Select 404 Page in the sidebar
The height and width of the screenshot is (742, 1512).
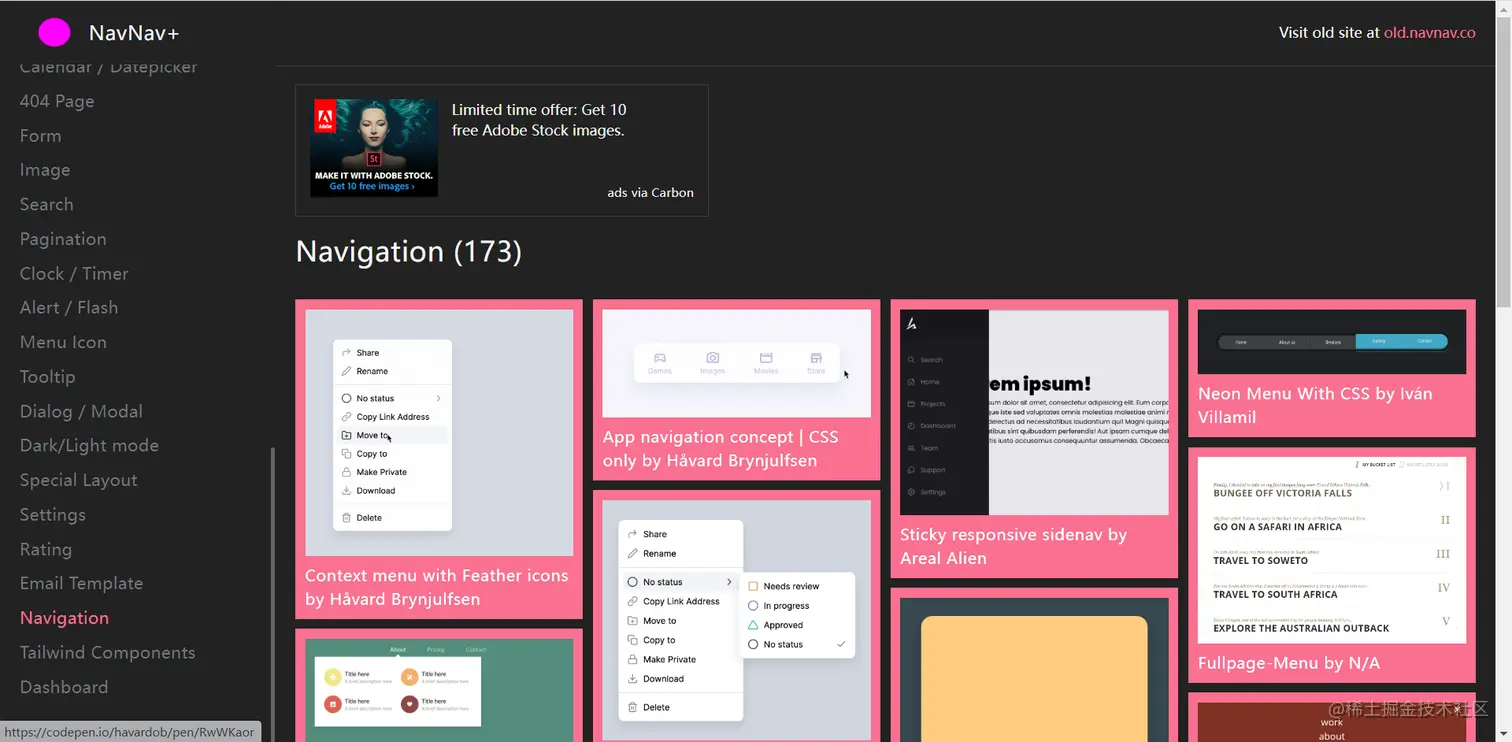click(x=57, y=101)
